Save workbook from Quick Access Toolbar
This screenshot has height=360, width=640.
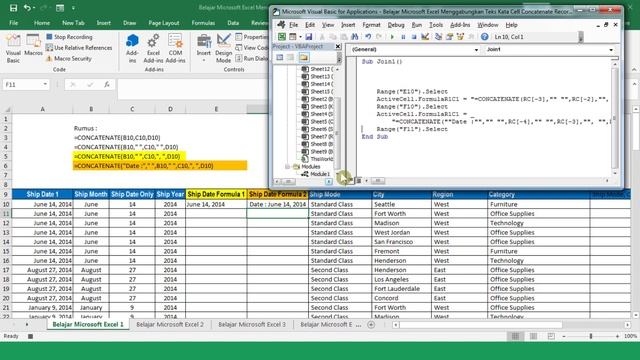click(x=13, y=8)
